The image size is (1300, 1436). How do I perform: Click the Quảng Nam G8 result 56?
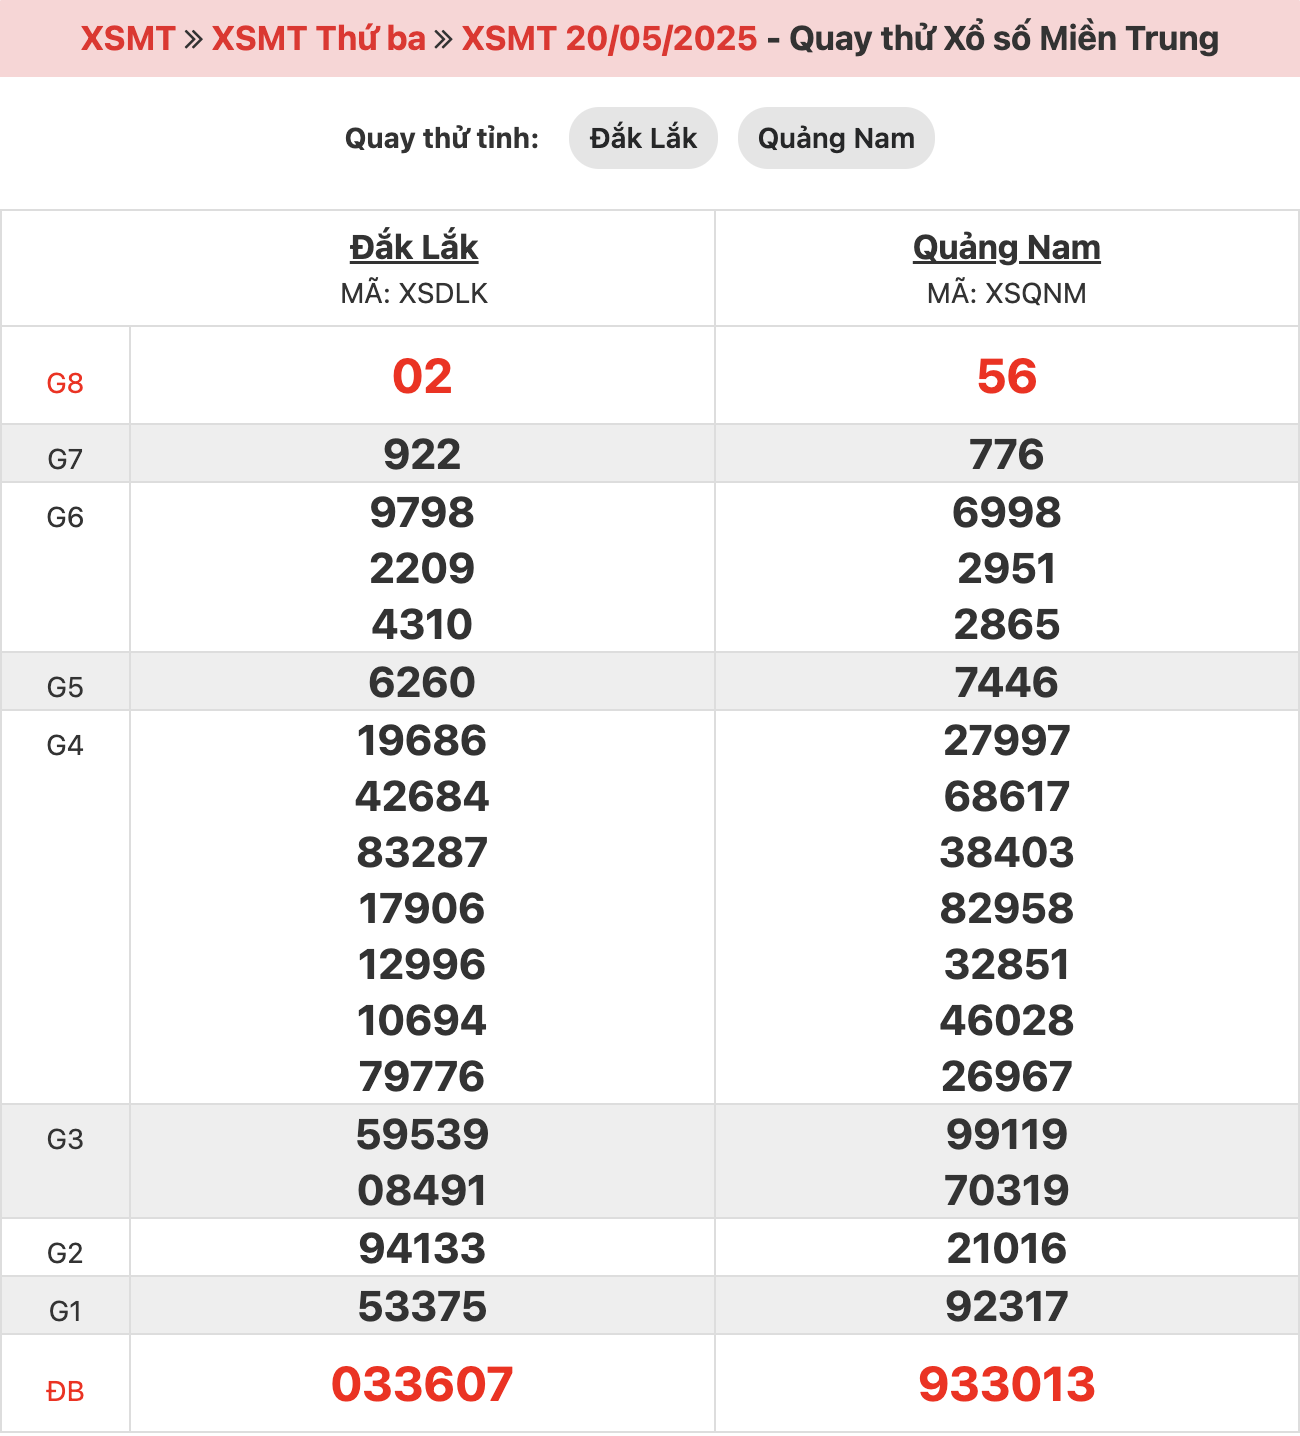coord(1007,377)
